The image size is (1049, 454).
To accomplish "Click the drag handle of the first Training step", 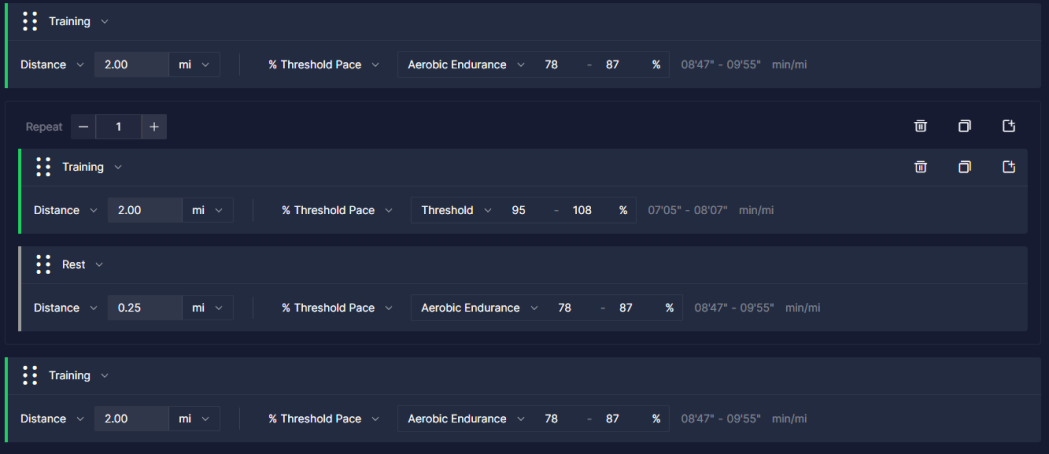I will click(x=30, y=21).
